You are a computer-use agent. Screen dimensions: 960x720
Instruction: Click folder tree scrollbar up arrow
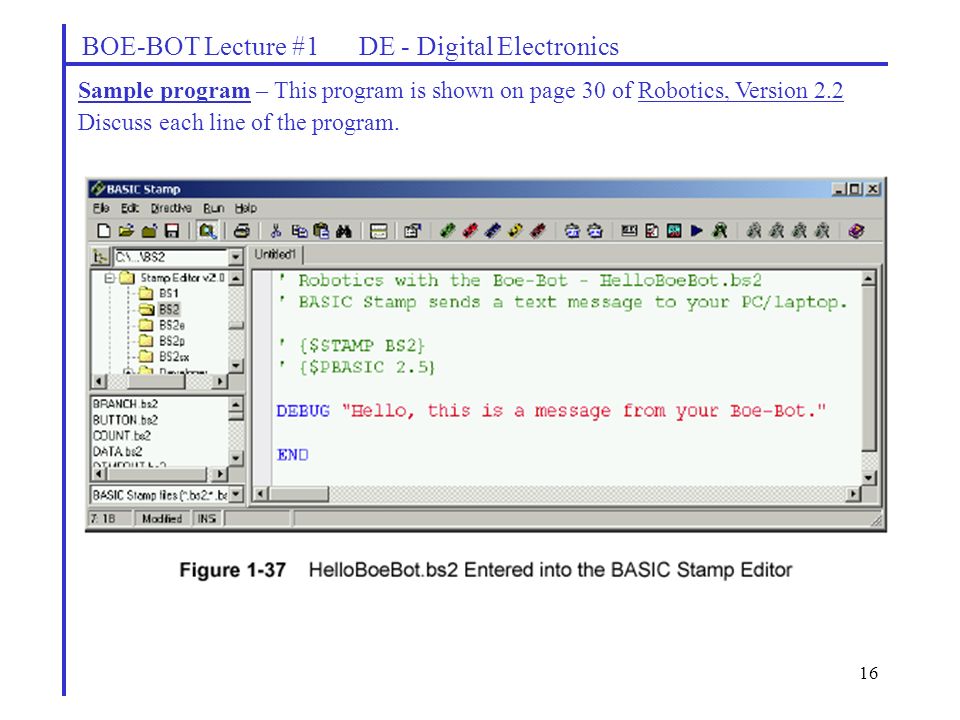[236, 278]
